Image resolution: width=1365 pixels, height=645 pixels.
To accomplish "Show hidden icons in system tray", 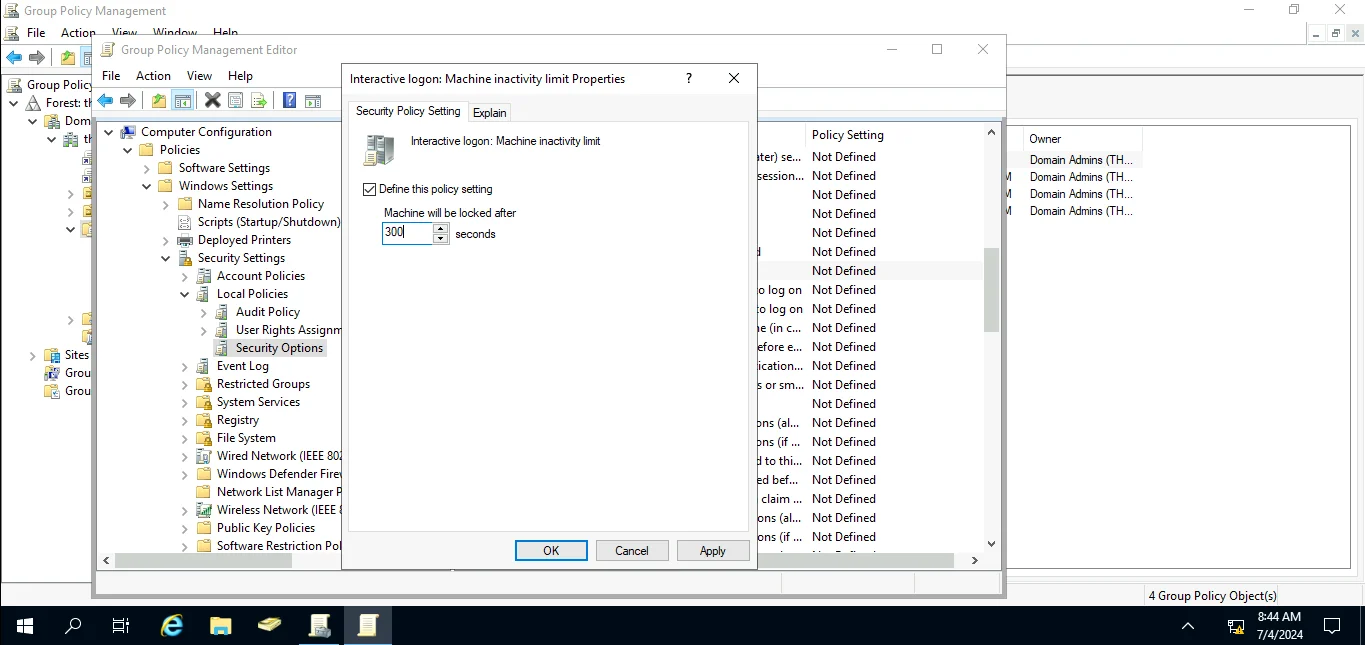I will pyautogui.click(x=1188, y=627).
